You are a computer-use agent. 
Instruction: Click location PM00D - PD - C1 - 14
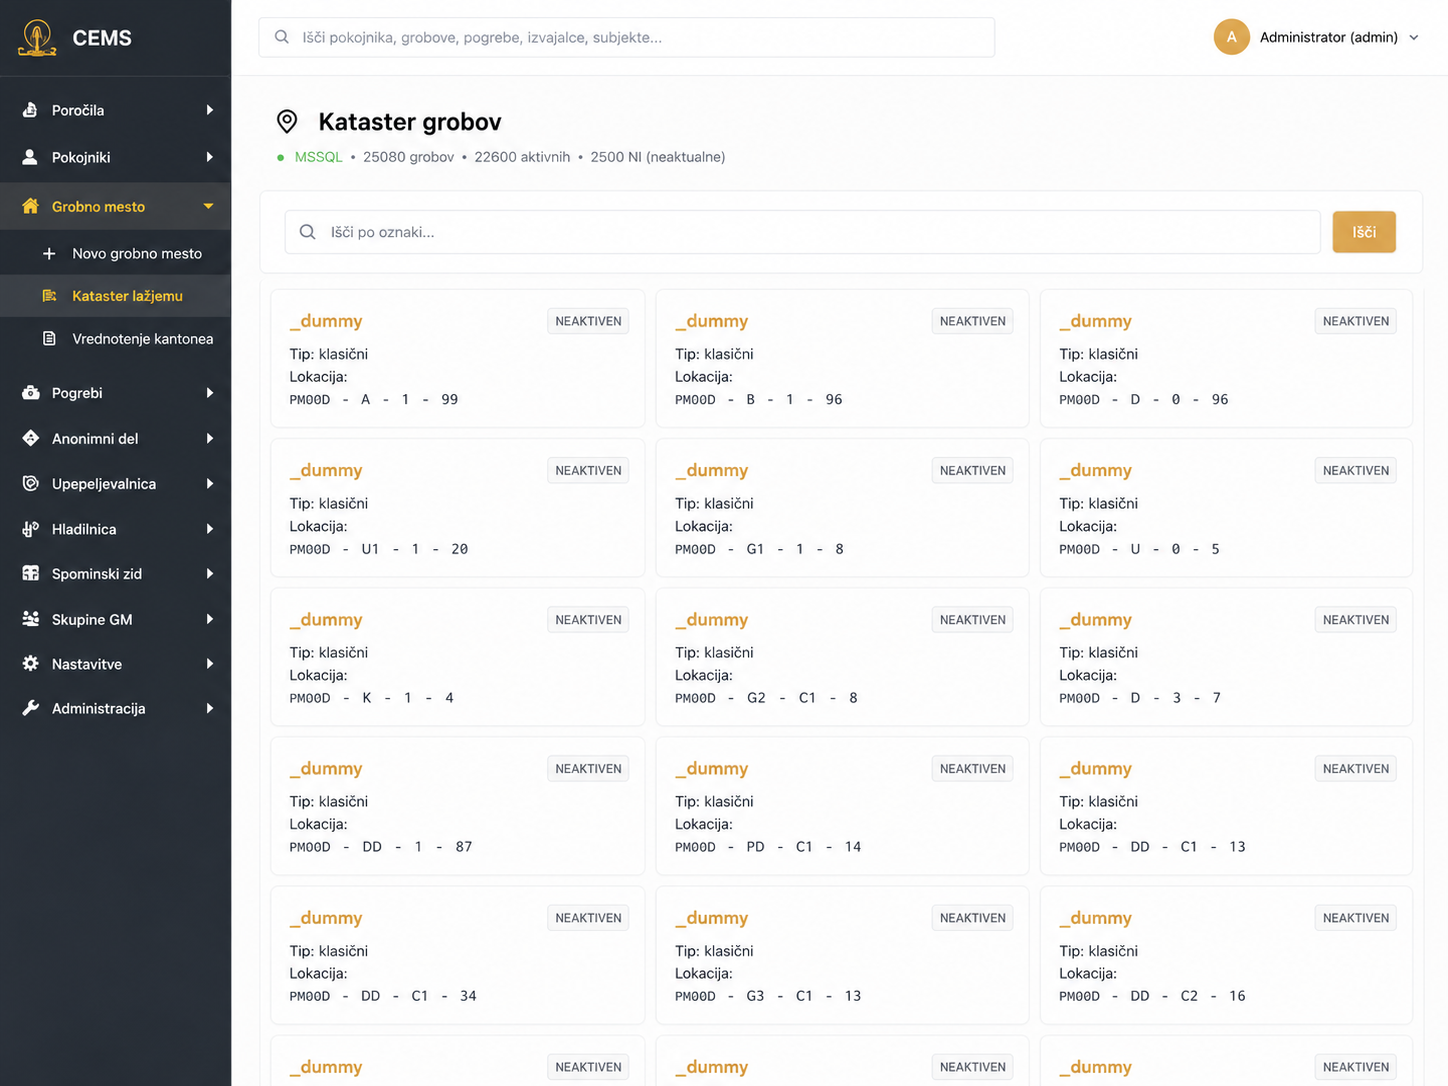click(x=768, y=847)
